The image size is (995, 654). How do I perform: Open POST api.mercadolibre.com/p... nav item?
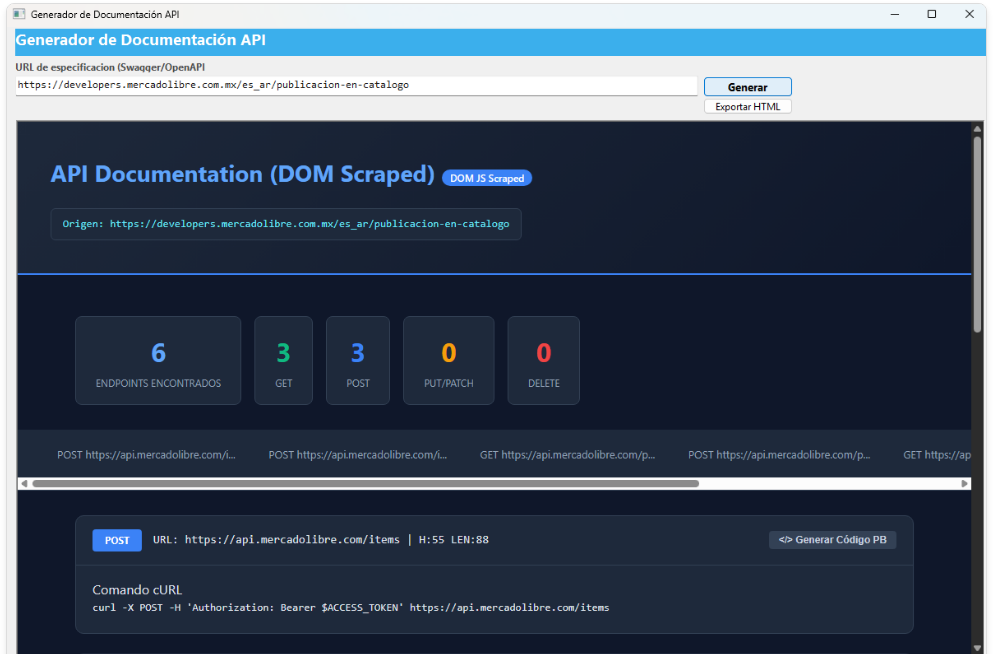pyautogui.click(x=779, y=455)
